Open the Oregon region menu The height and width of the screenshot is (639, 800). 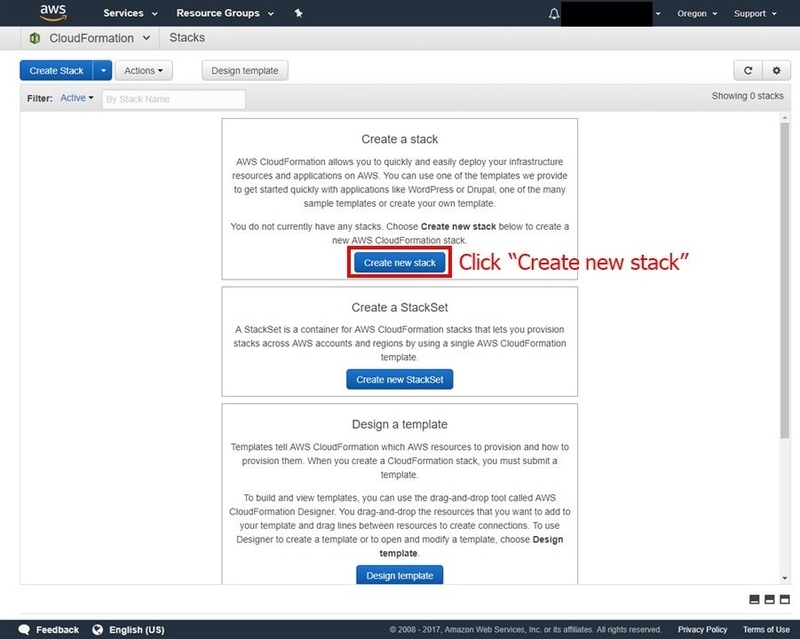[x=697, y=14]
